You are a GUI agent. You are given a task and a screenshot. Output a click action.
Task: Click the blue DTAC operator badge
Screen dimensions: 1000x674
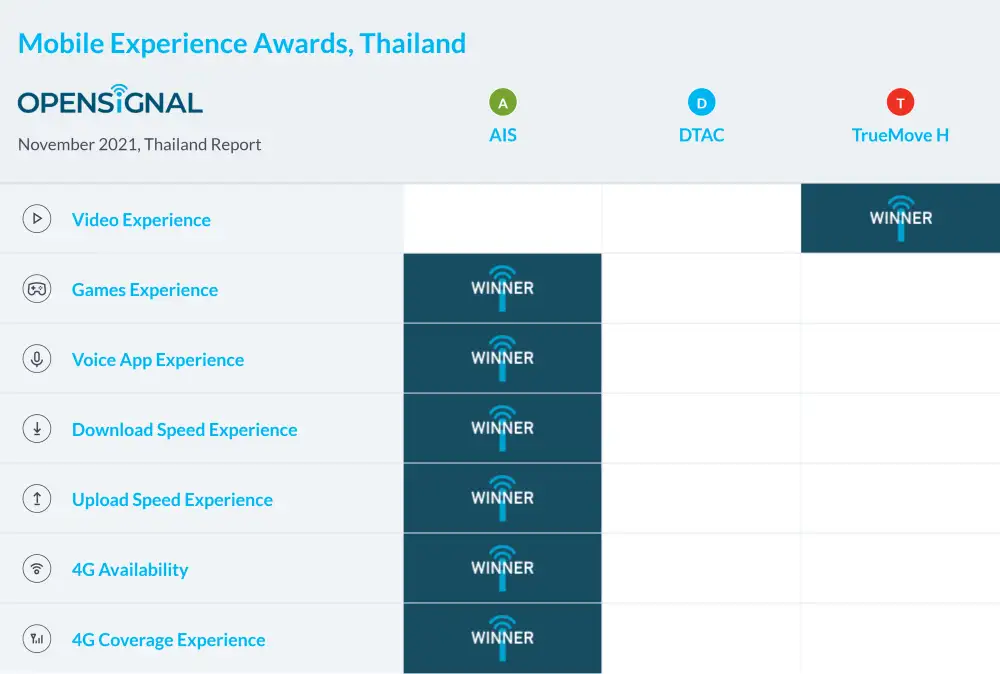click(702, 103)
